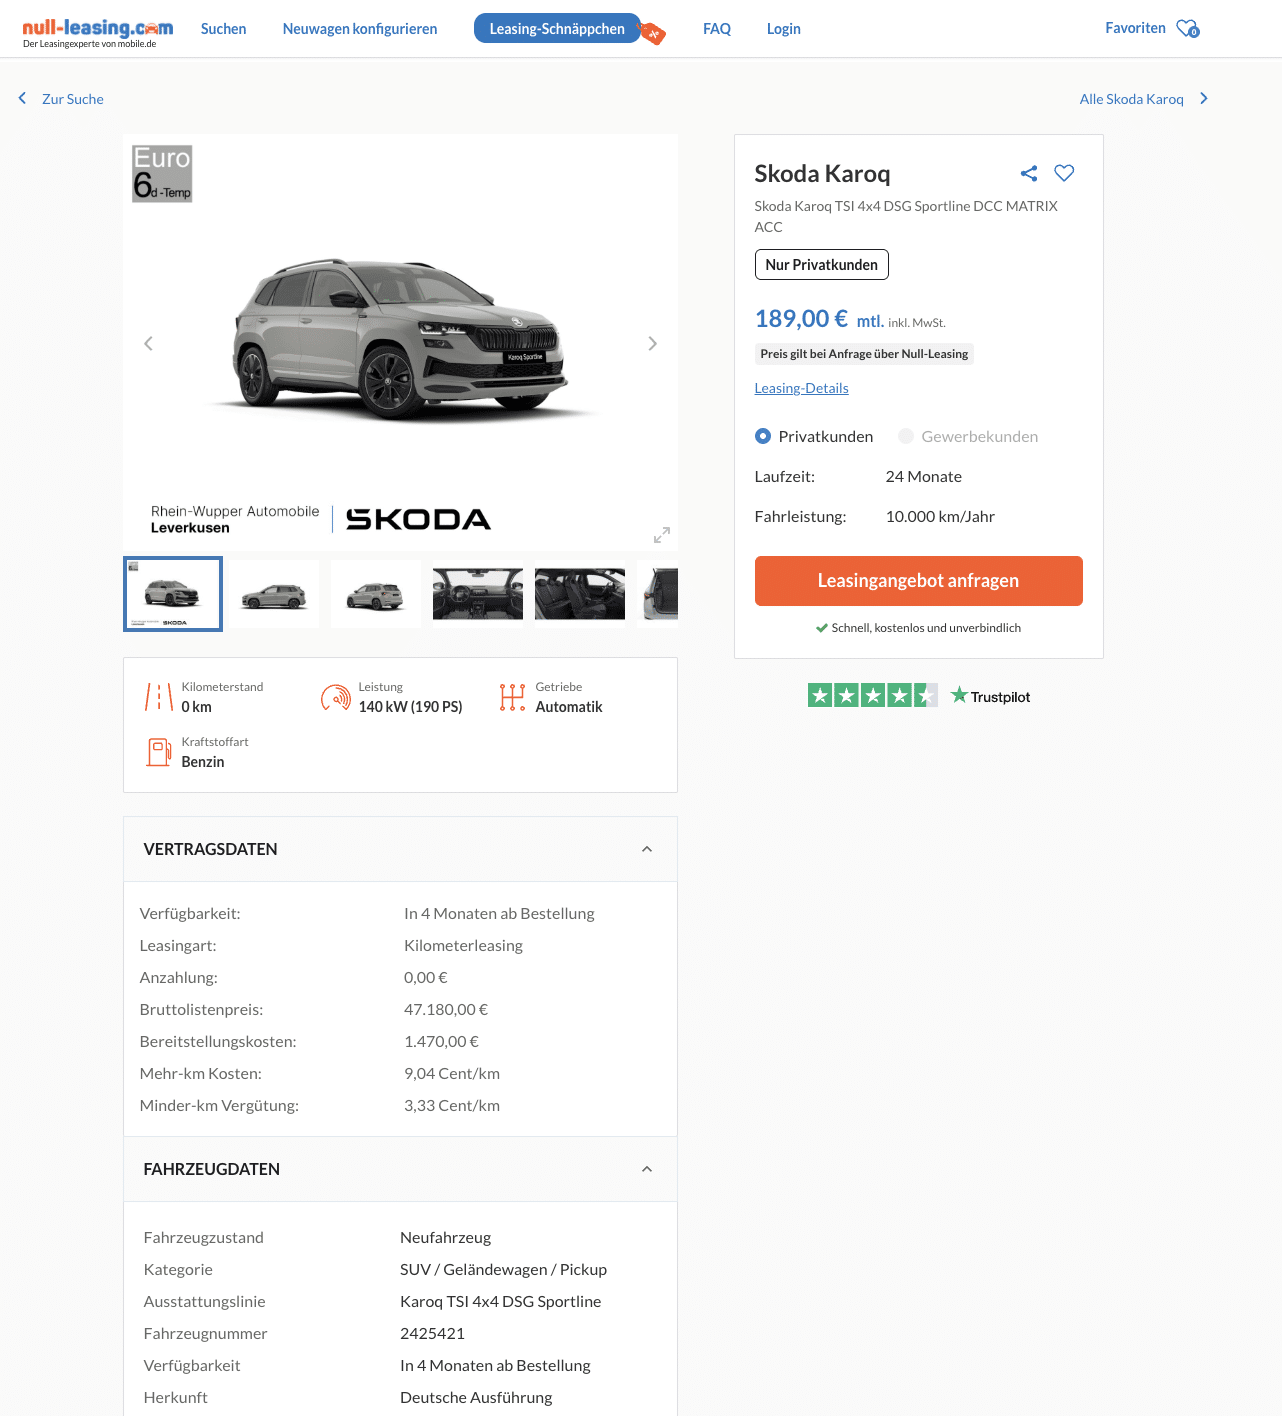Open Neuwagen konfigurieren in navigation
This screenshot has width=1282, height=1416.
[x=360, y=29]
